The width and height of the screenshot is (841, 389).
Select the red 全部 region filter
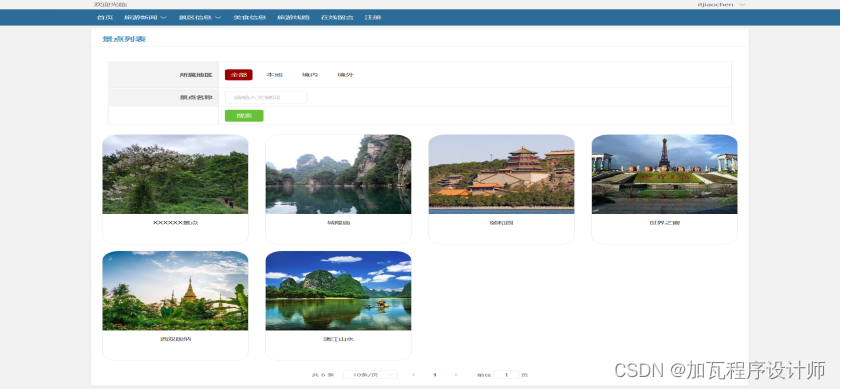click(x=239, y=75)
